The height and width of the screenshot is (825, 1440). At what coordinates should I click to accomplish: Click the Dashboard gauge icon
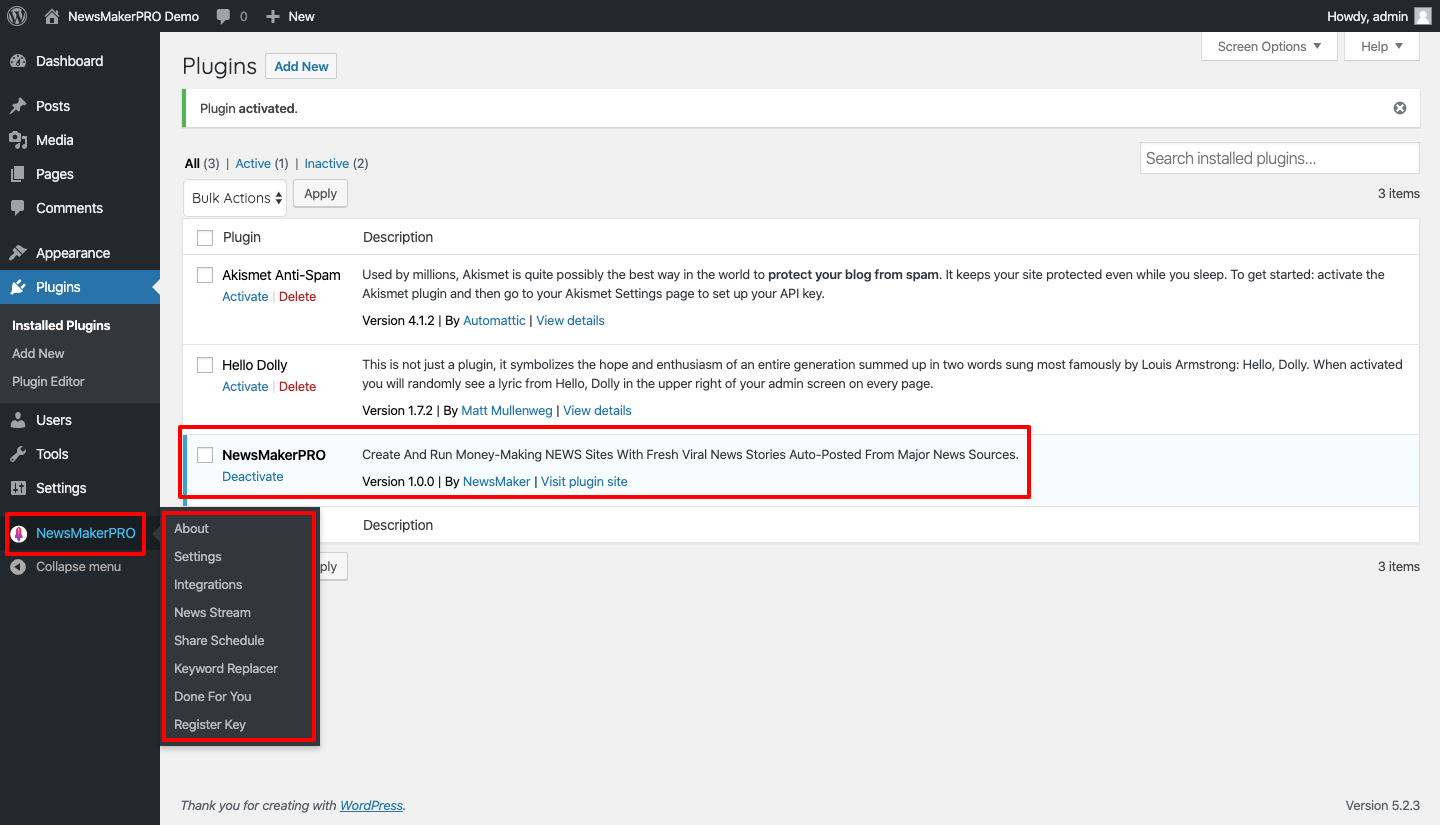point(18,61)
